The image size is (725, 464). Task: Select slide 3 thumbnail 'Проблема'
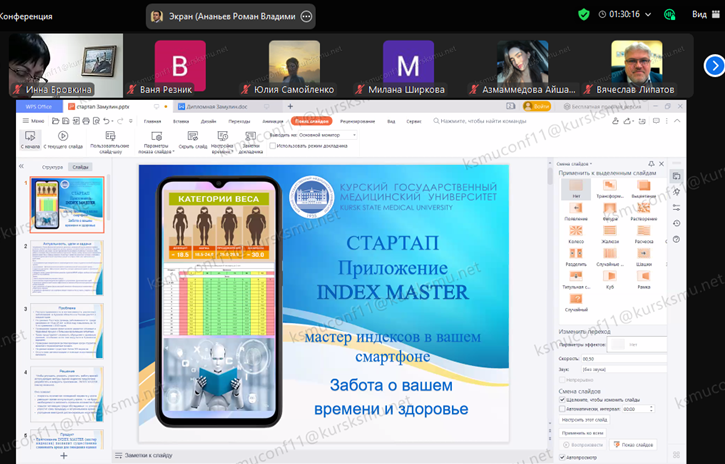click(67, 331)
